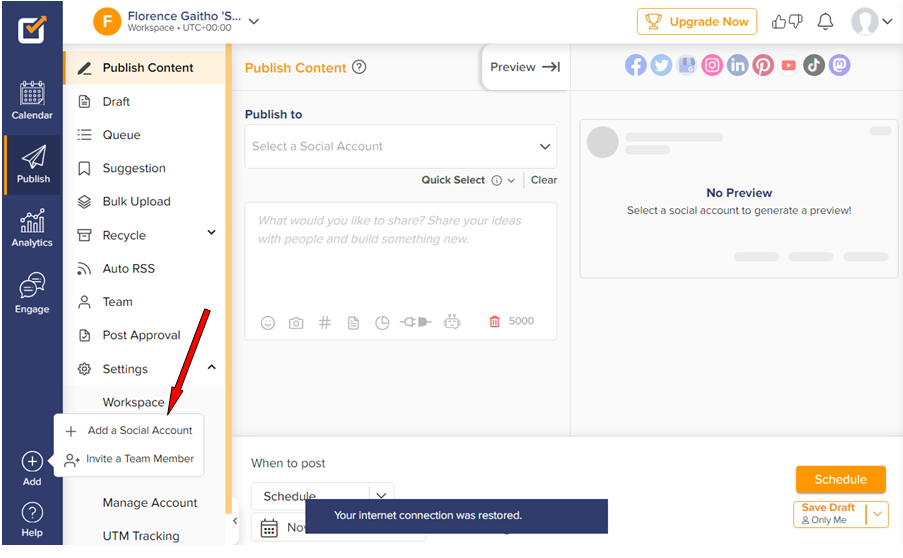Open the workspace switcher dropdown arrow

coord(253,21)
